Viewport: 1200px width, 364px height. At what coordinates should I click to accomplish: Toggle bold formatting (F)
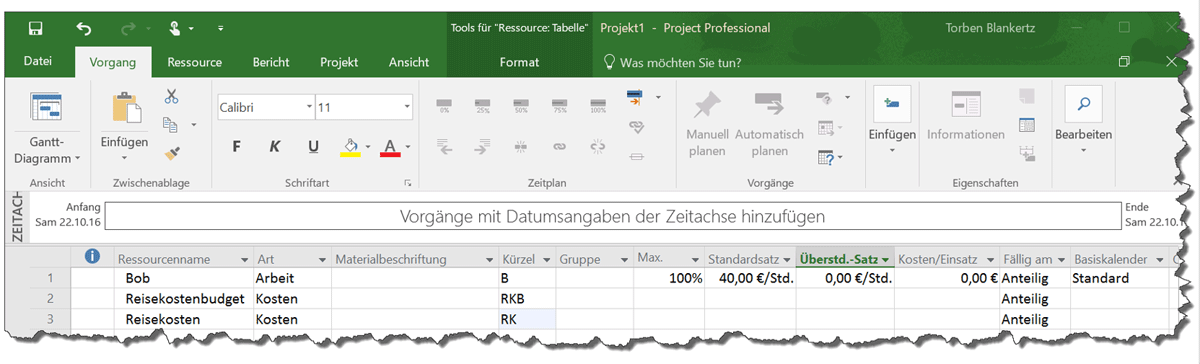[x=237, y=147]
